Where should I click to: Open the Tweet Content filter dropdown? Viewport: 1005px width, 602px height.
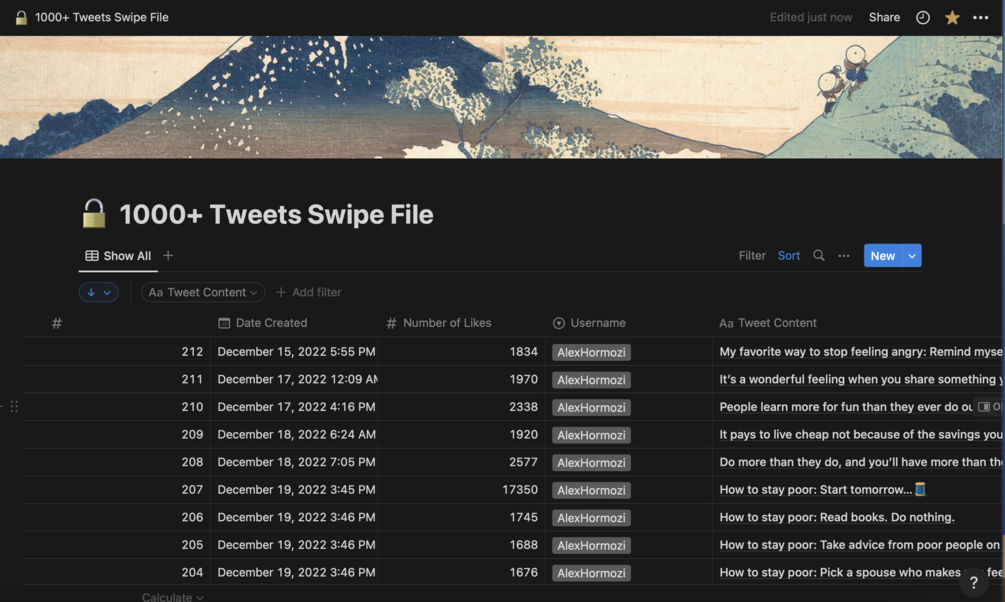click(x=203, y=292)
